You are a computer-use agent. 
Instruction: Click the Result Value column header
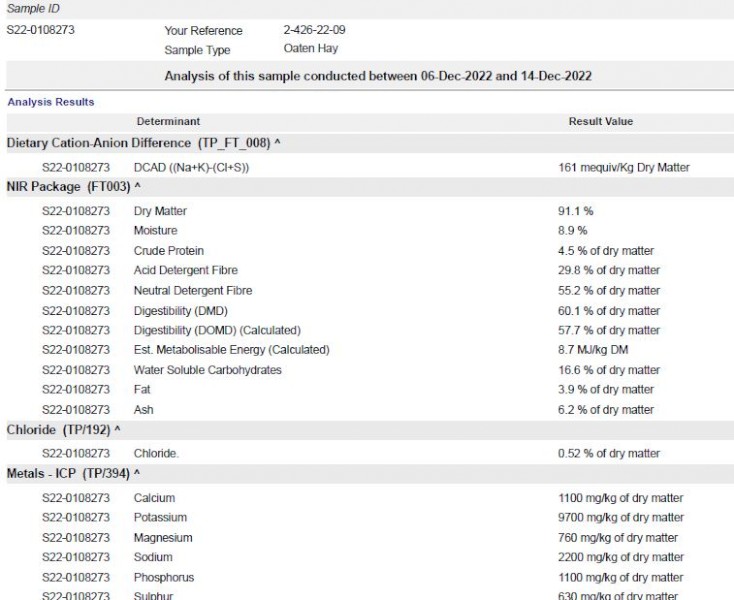tap(600, 121)
